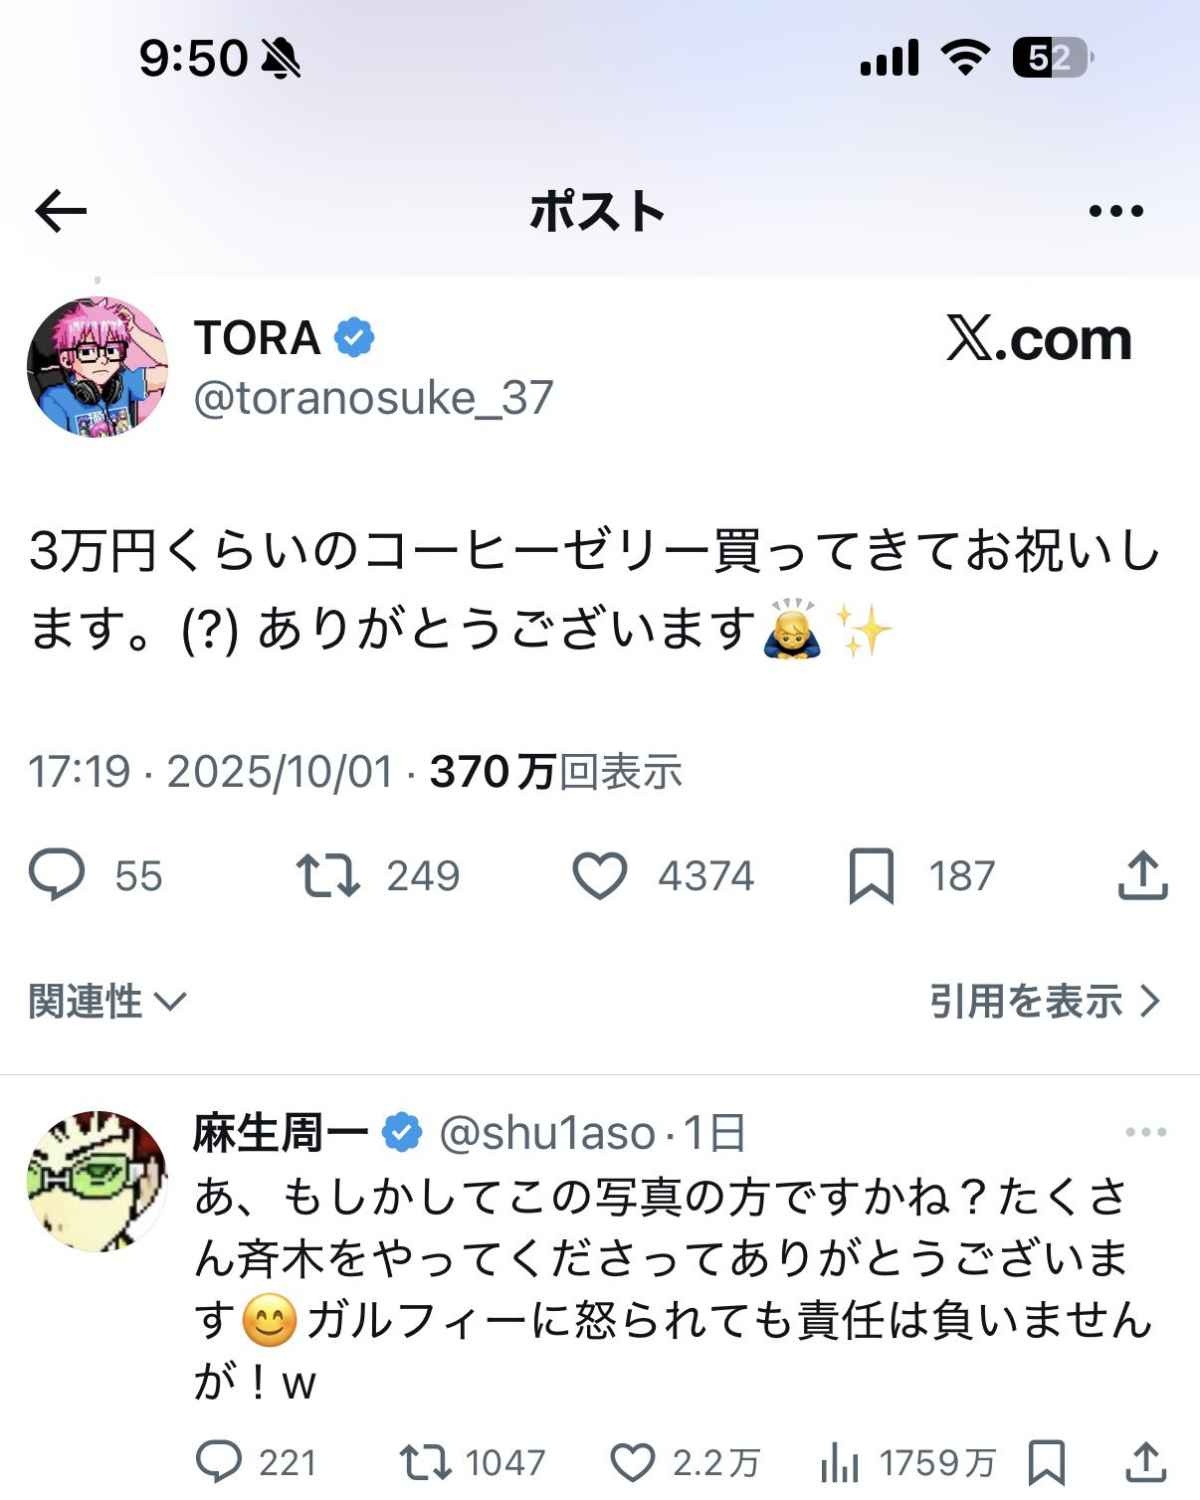Tap the back arrow icon

tap(61, 211)
